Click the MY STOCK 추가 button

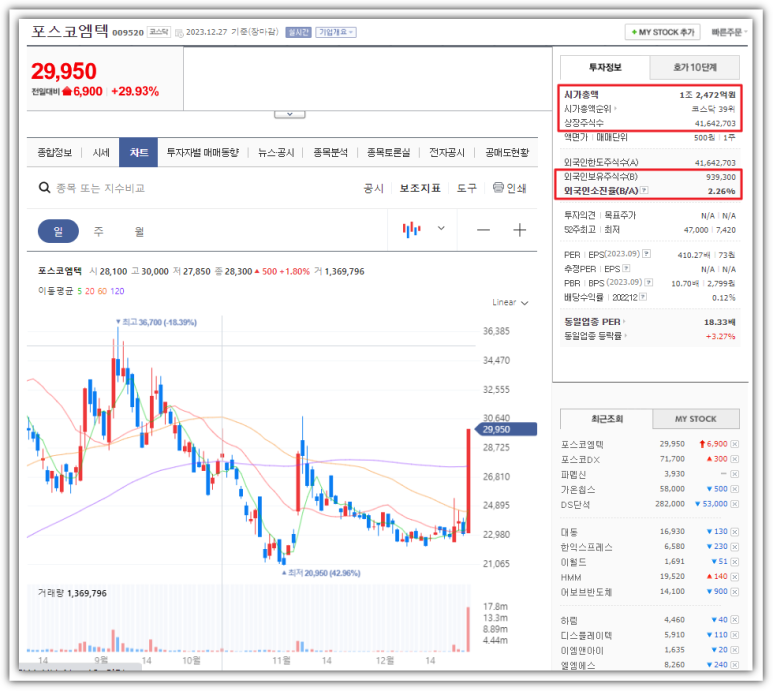pos(664,32)
